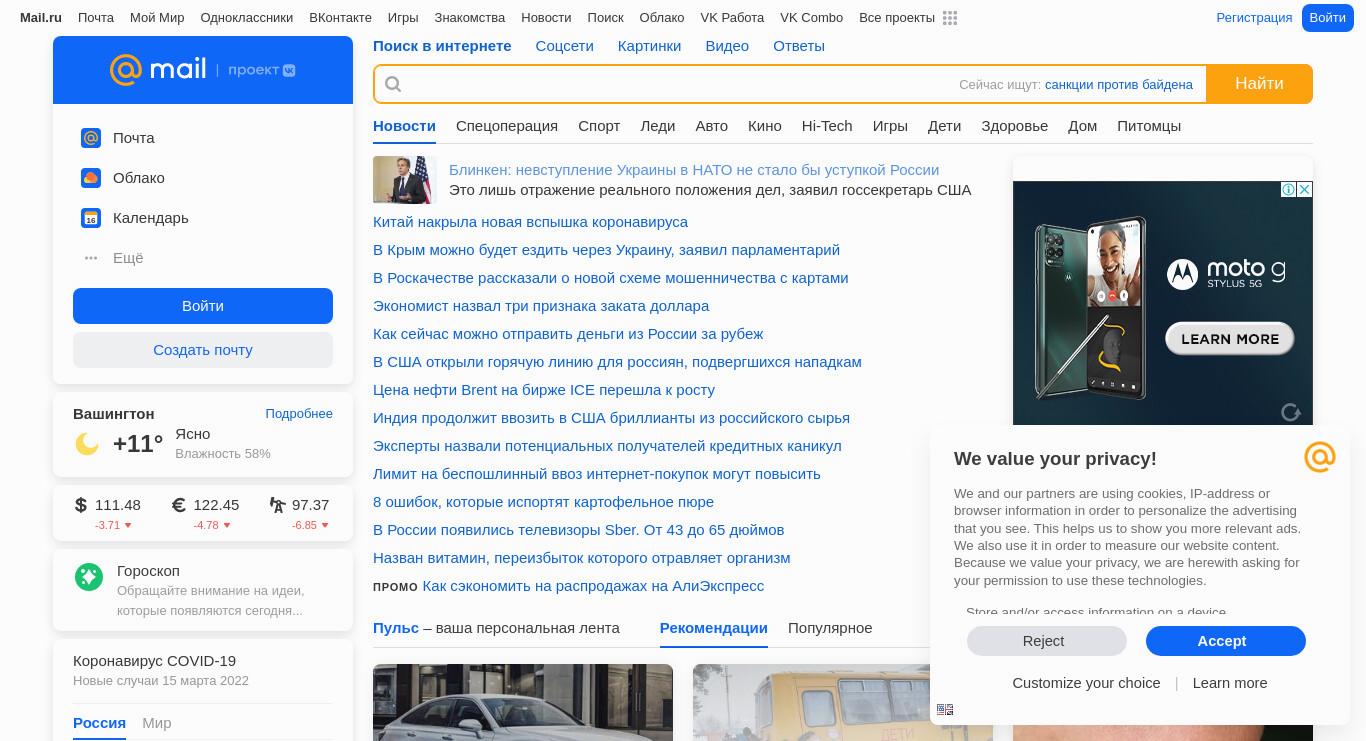Click the blue Войти button in sidebar
The image size is (1366, 741).
[x=203, y=306]
